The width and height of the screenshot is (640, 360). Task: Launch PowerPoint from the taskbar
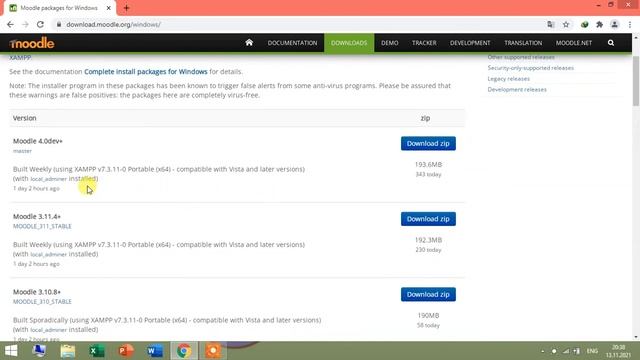click(126, 351)
